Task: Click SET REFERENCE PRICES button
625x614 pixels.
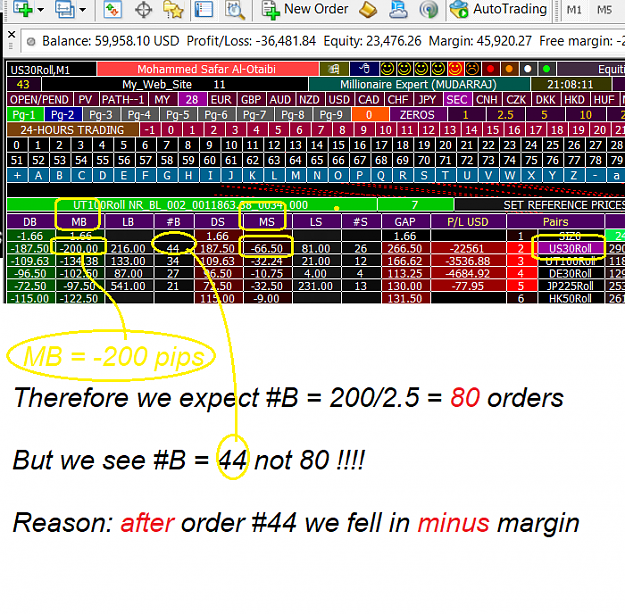Action: coord(542,205)
